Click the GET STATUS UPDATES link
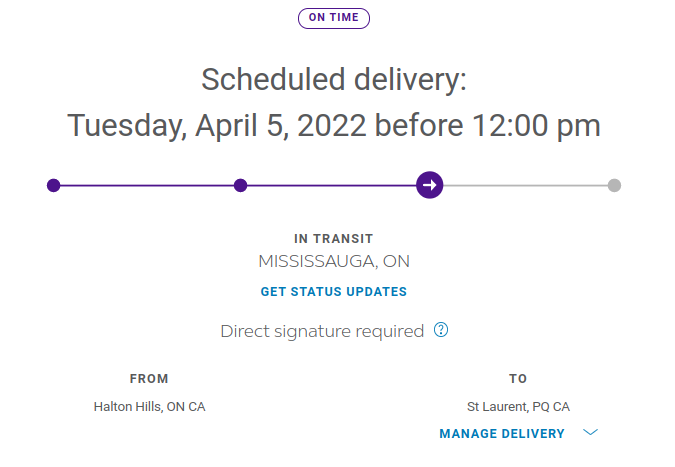This screenshot has width=675, height=467. click(x=334, y=292)
